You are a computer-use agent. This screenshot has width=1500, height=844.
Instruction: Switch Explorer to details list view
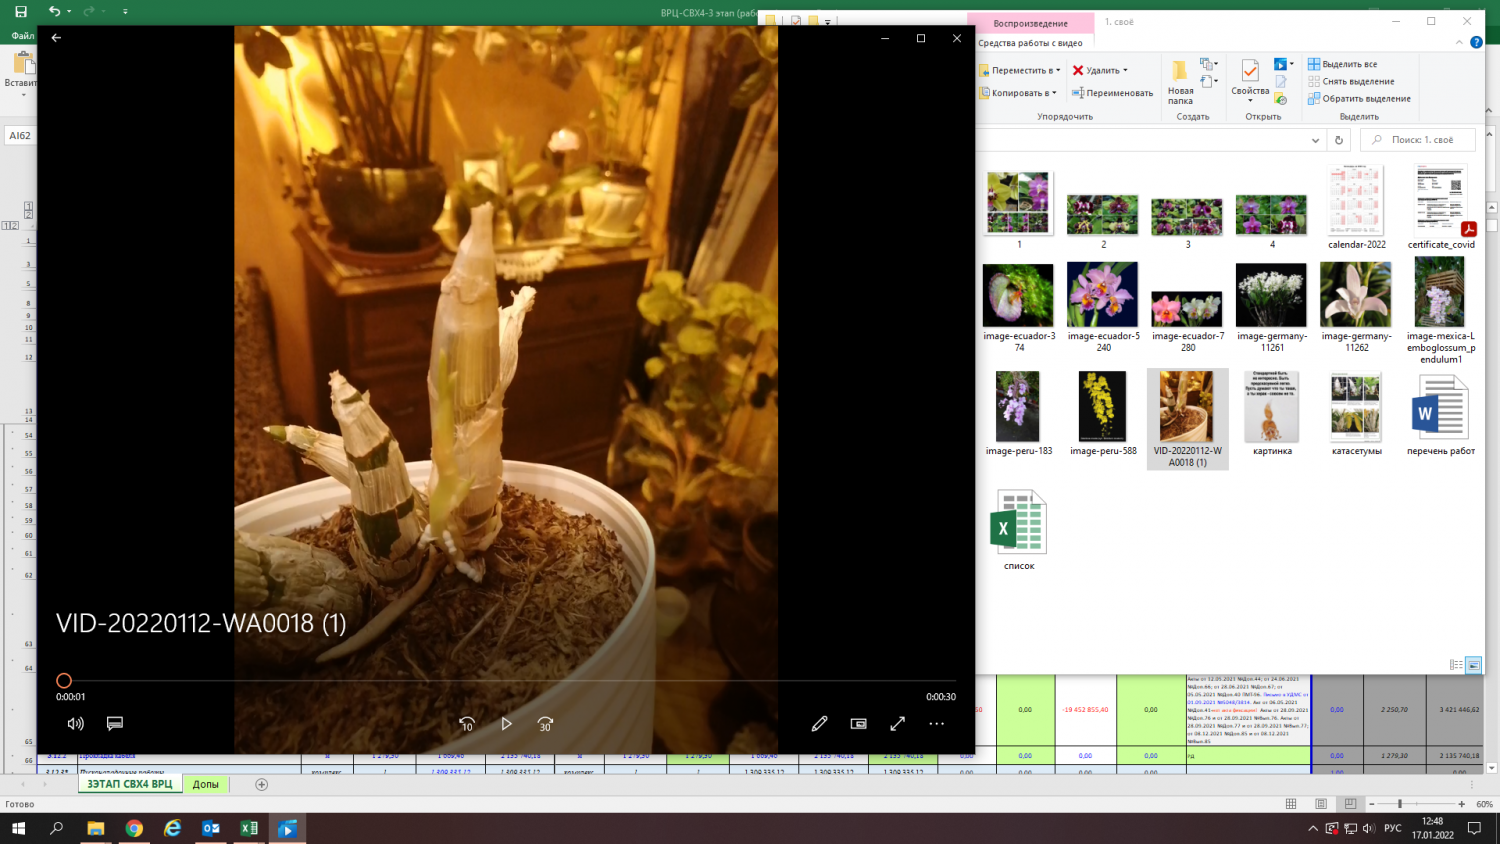(x=1456, y=665)
